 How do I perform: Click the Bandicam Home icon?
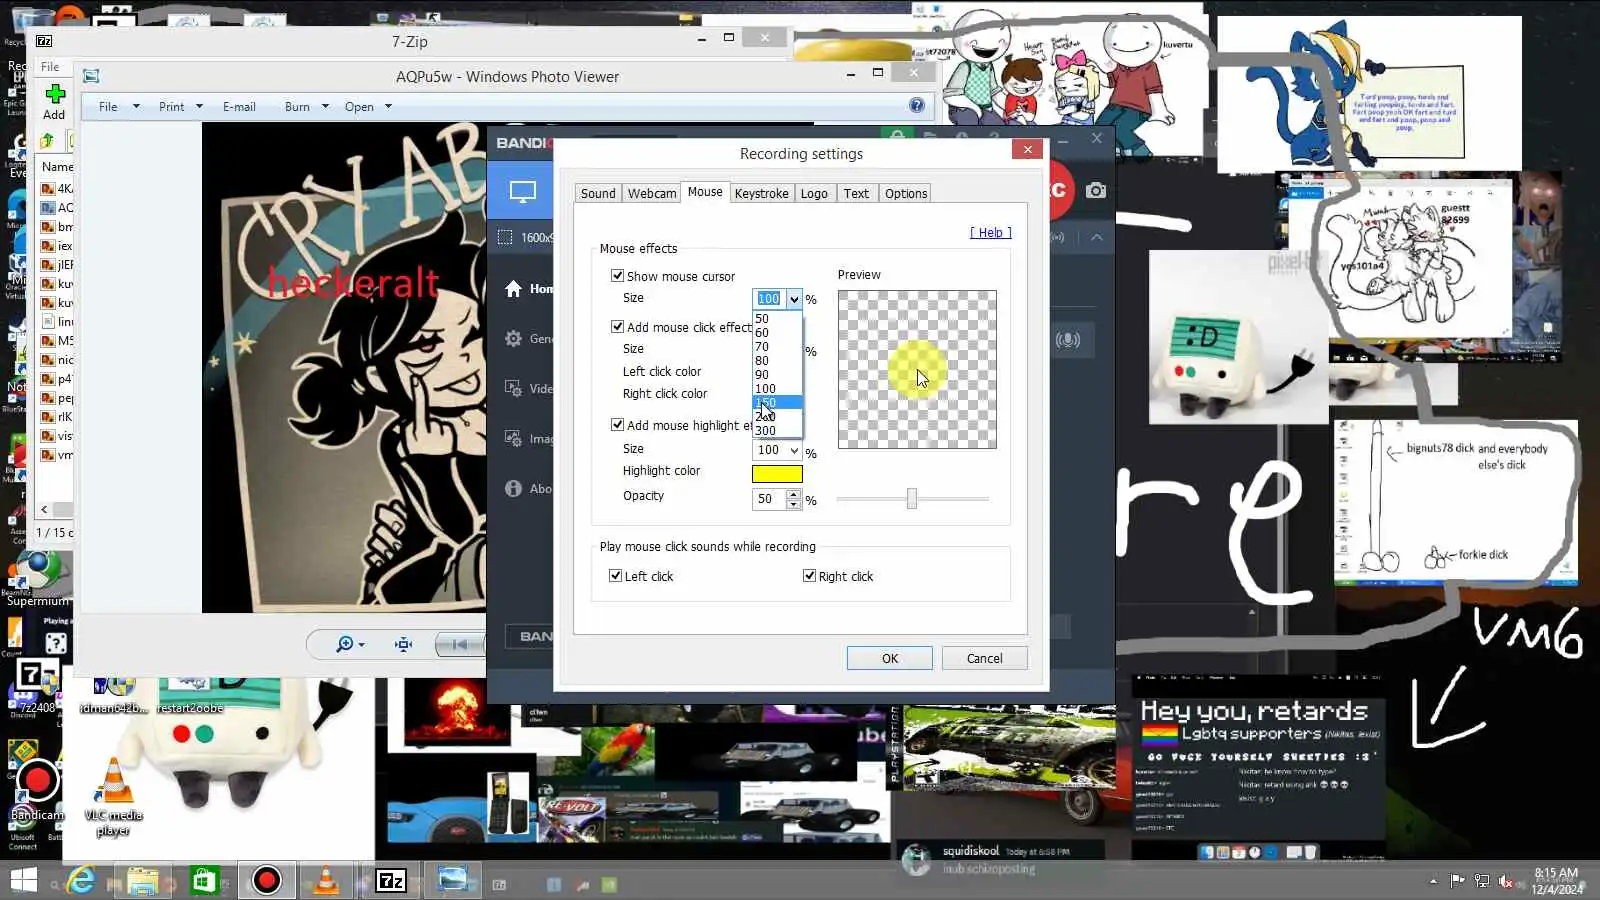(513, 289)
